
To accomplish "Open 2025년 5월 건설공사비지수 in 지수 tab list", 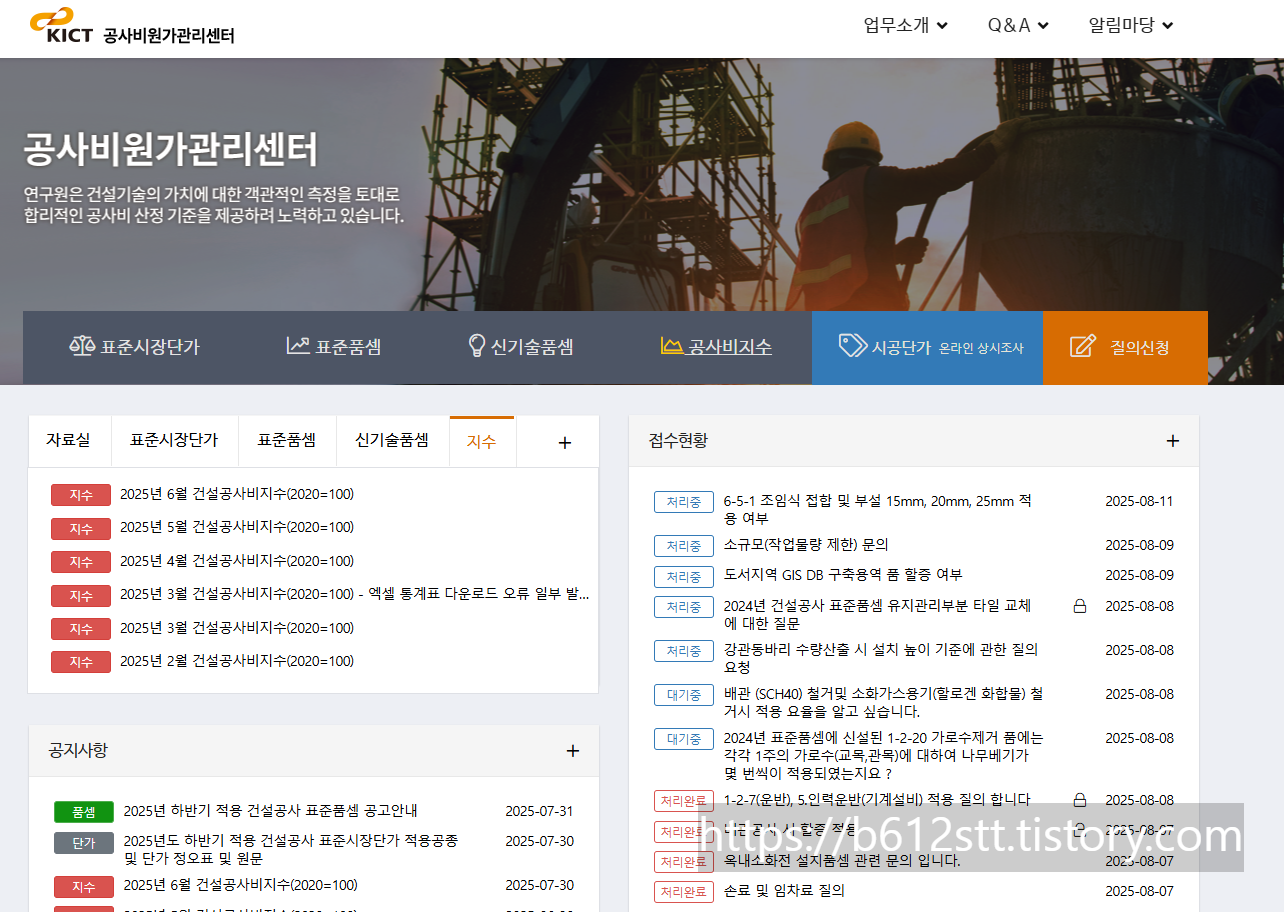I will point(237,527).
